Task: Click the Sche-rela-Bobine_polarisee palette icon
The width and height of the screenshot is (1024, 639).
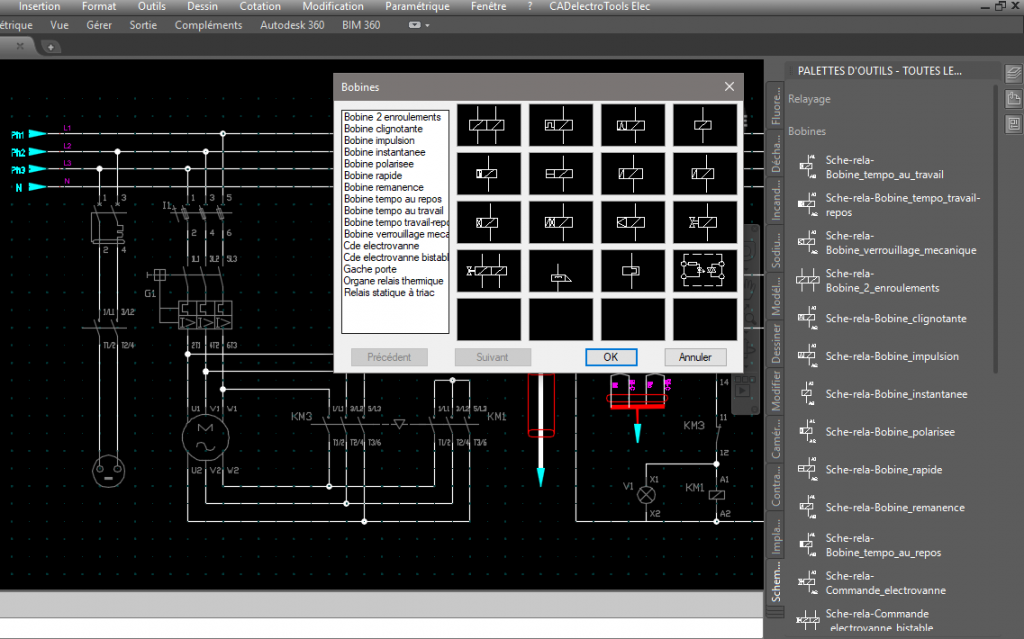Action: pyautogui.click(x=806, y=432)
